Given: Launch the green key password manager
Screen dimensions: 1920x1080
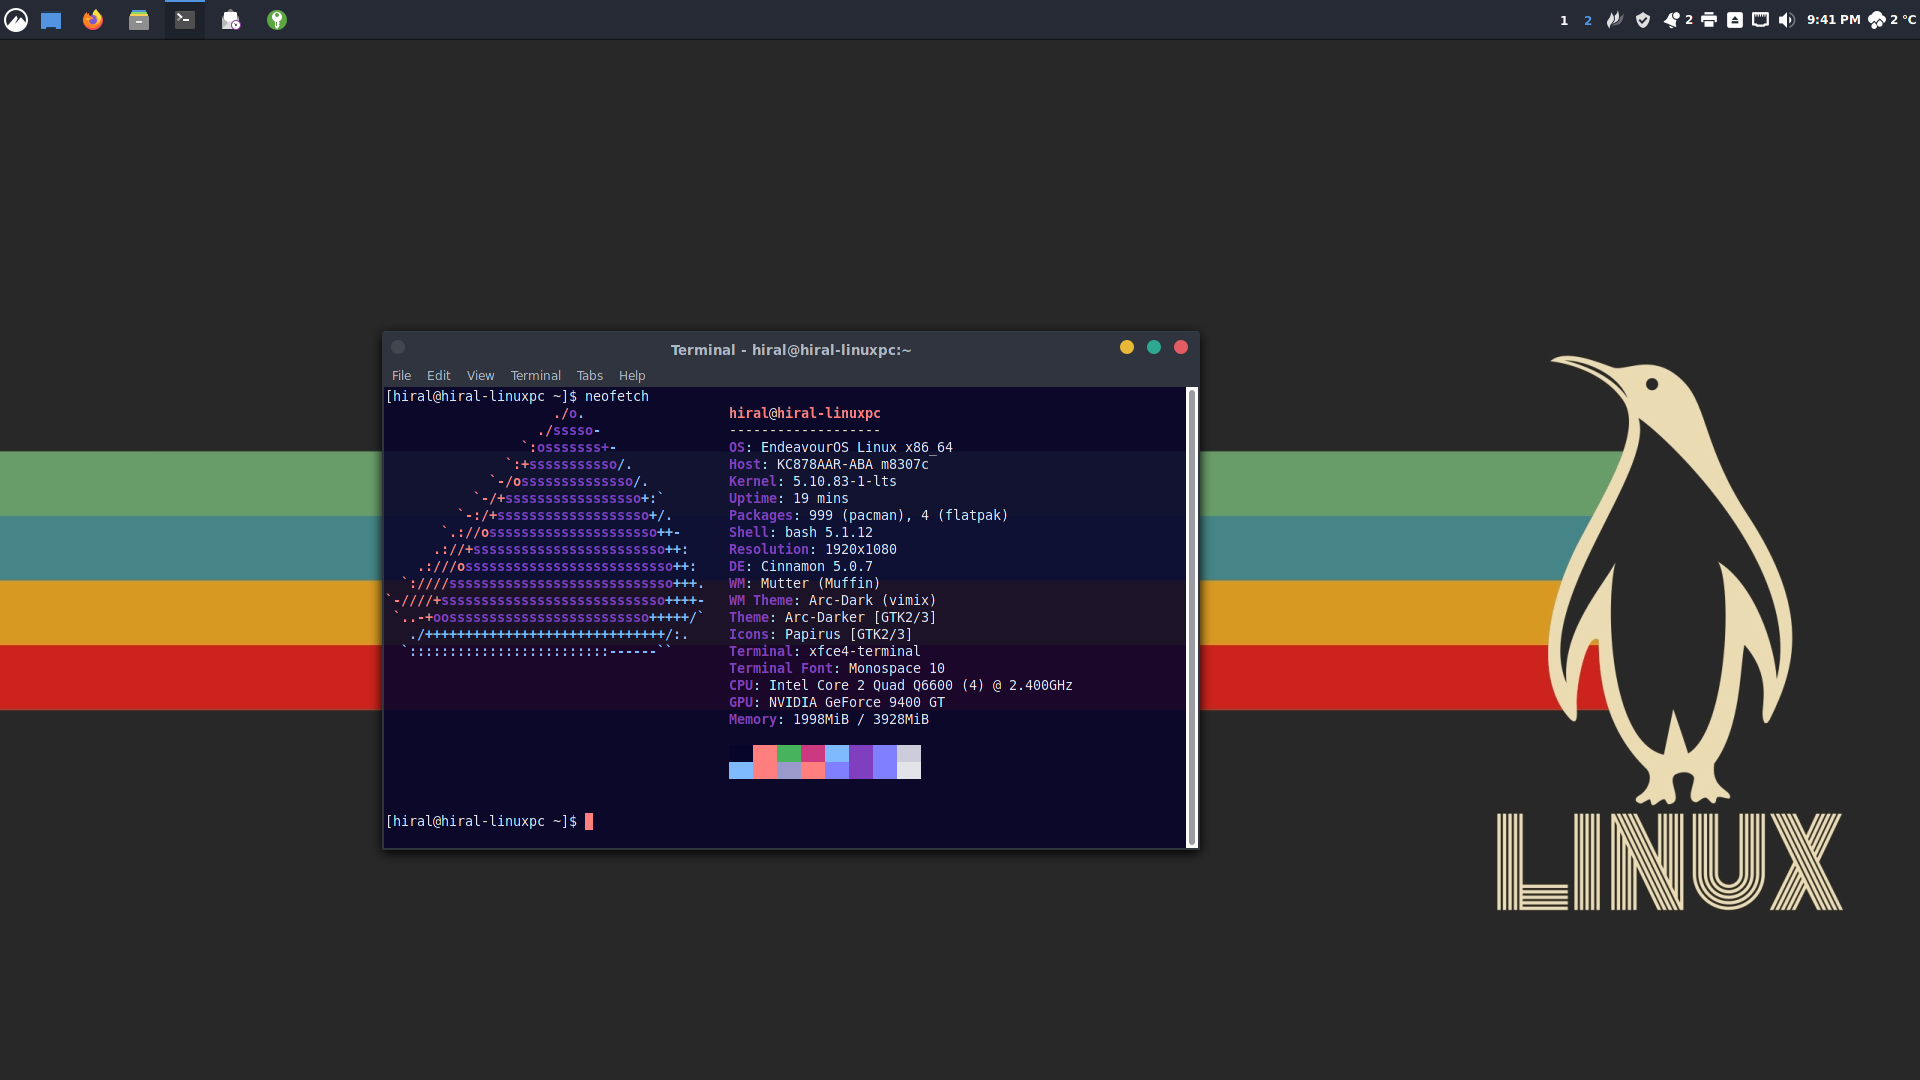Looking at the screenshot, I should 277,20.
